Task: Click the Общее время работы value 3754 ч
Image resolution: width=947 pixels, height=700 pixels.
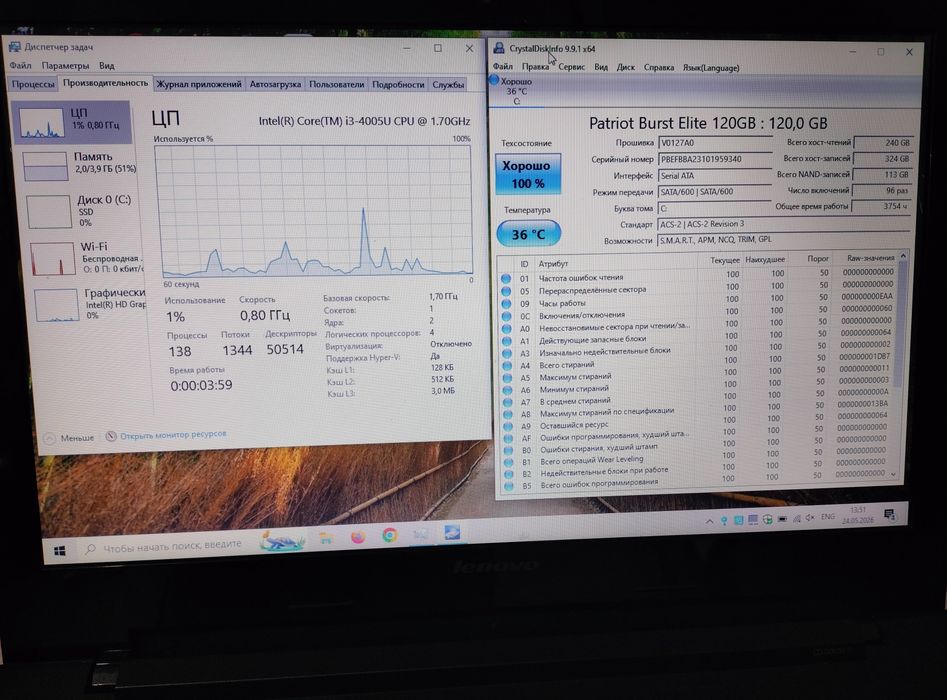Action: tap(882, 206)
